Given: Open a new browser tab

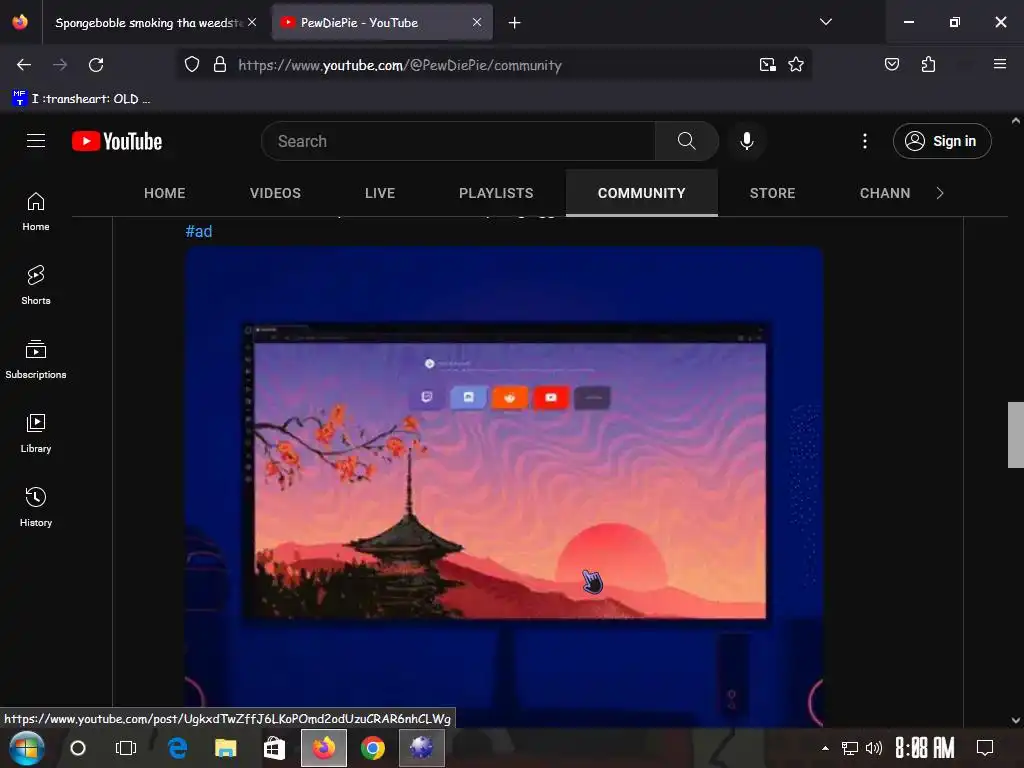Looking at the screenshot, I should click(515, 23).
